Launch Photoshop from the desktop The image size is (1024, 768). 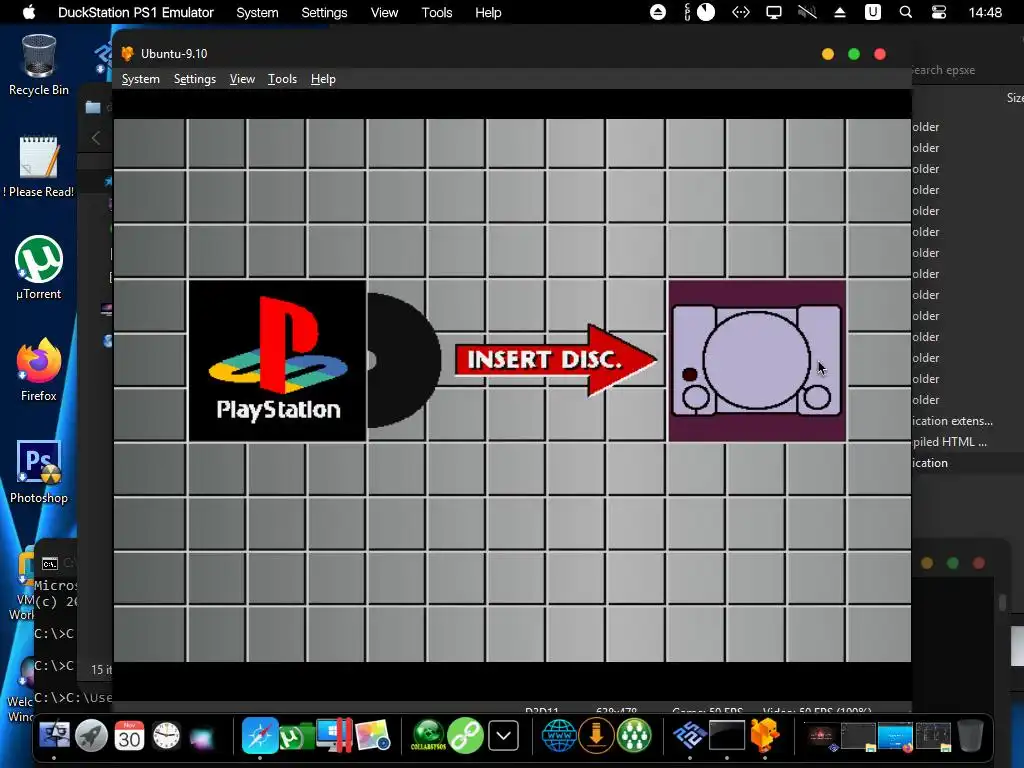pyautogui.click(x=39, y=472)
